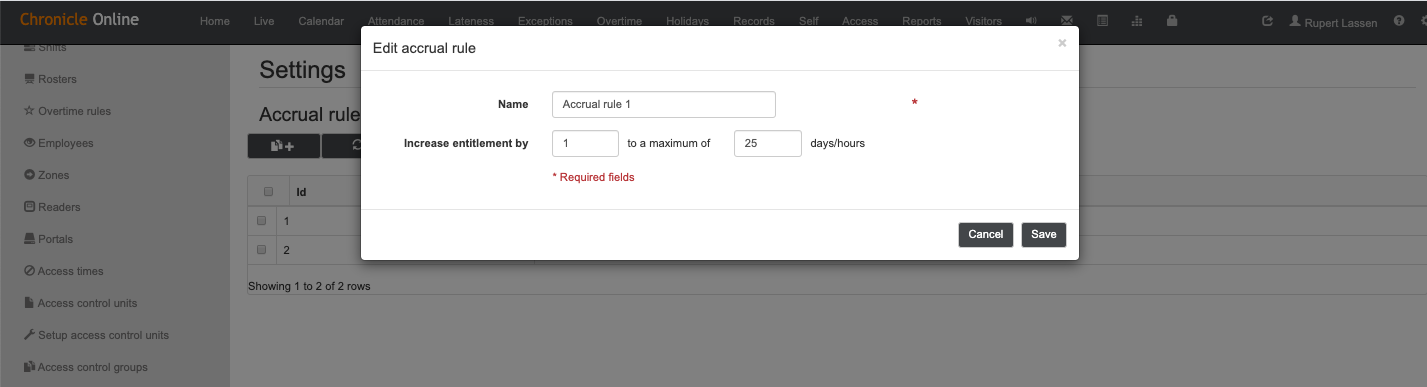Click the Save button in dialog
Screen dimensions: 1427x387
(x=1044, y=234)
